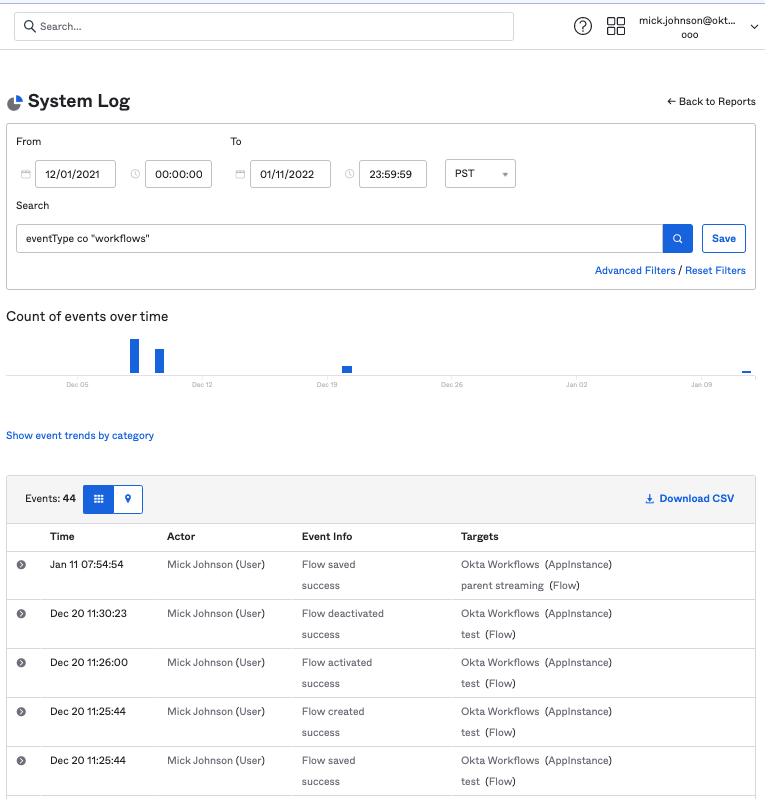Click the Save search button
The image size is (765, 799).
point(724,239)
